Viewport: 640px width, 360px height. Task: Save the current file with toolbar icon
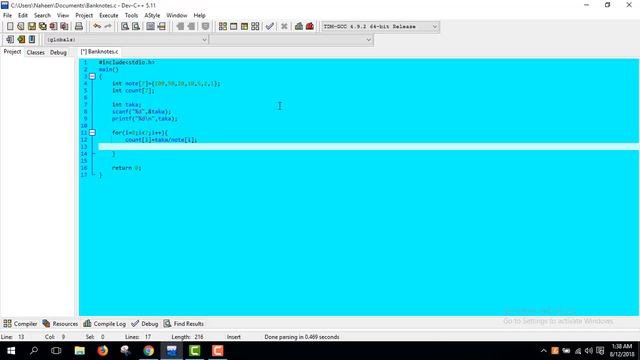tap(32, 27)
